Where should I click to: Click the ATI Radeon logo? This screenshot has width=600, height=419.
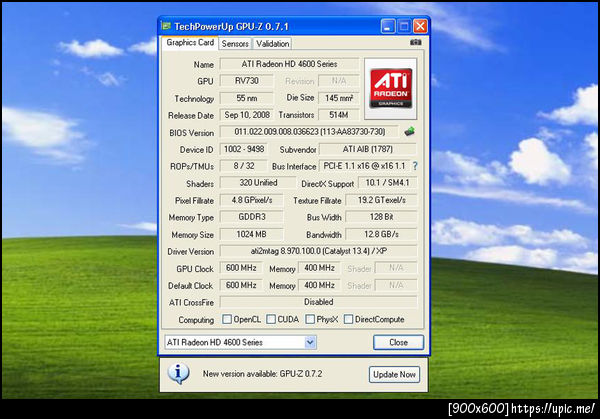point(390,89)
